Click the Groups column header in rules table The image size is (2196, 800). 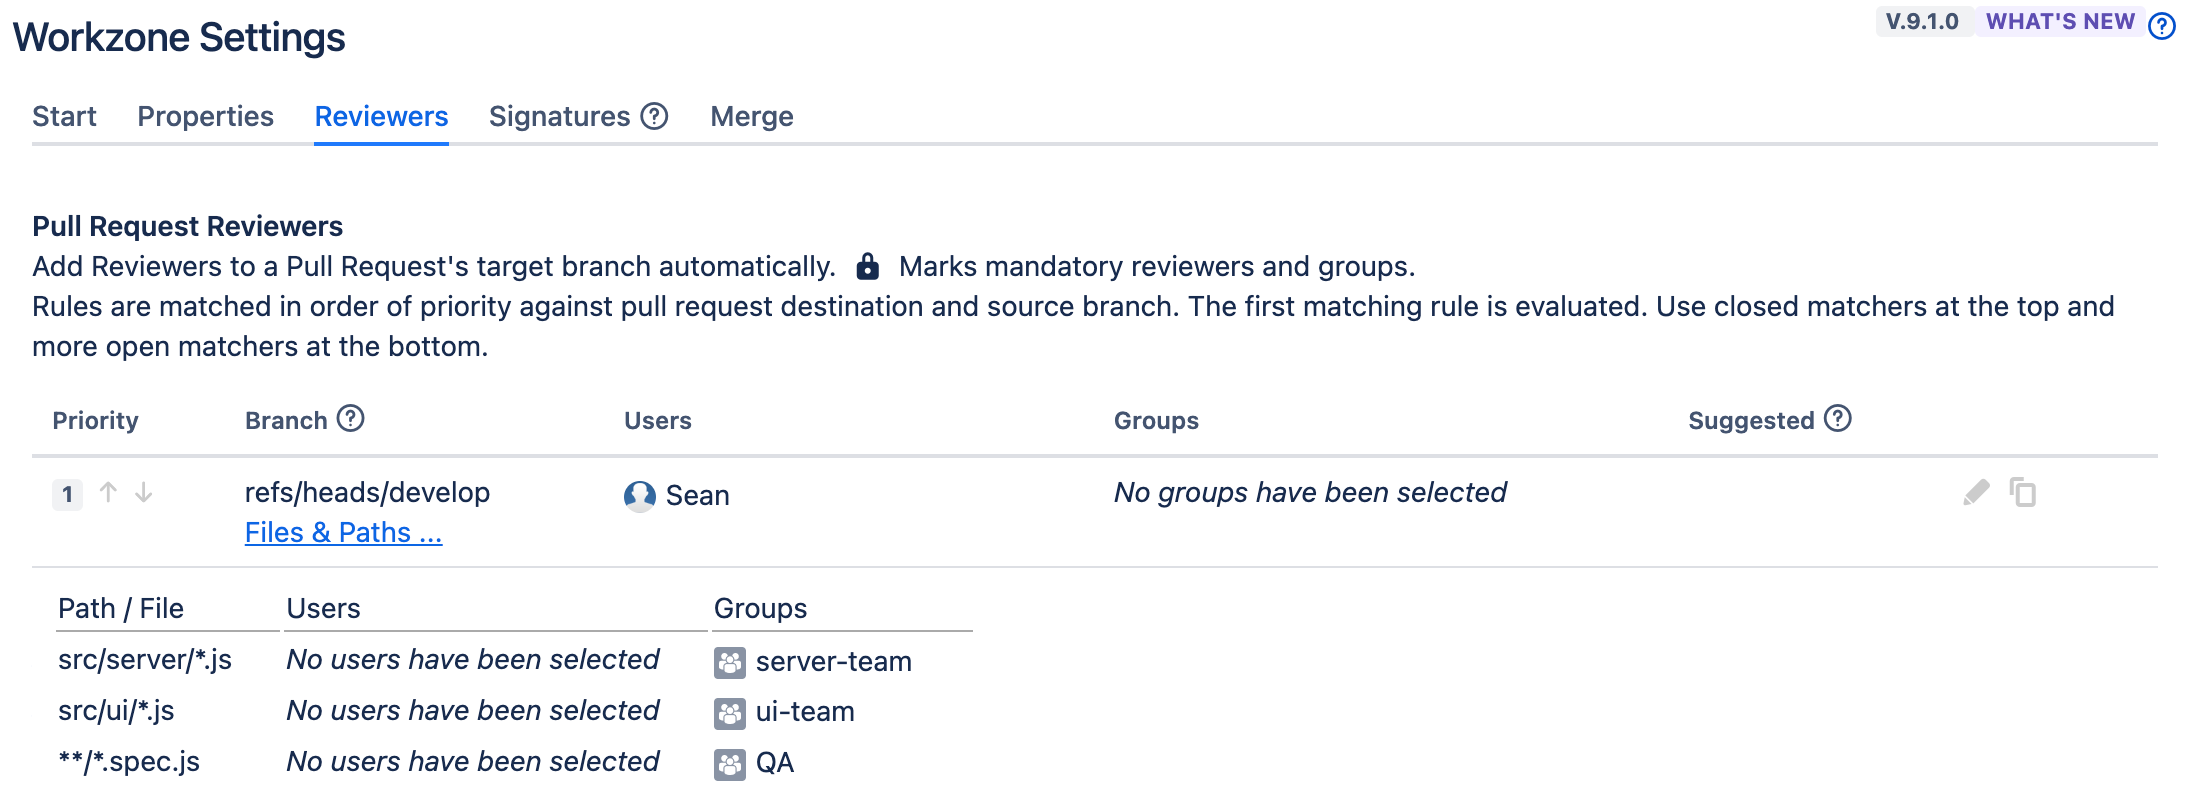coord(1156,420)
